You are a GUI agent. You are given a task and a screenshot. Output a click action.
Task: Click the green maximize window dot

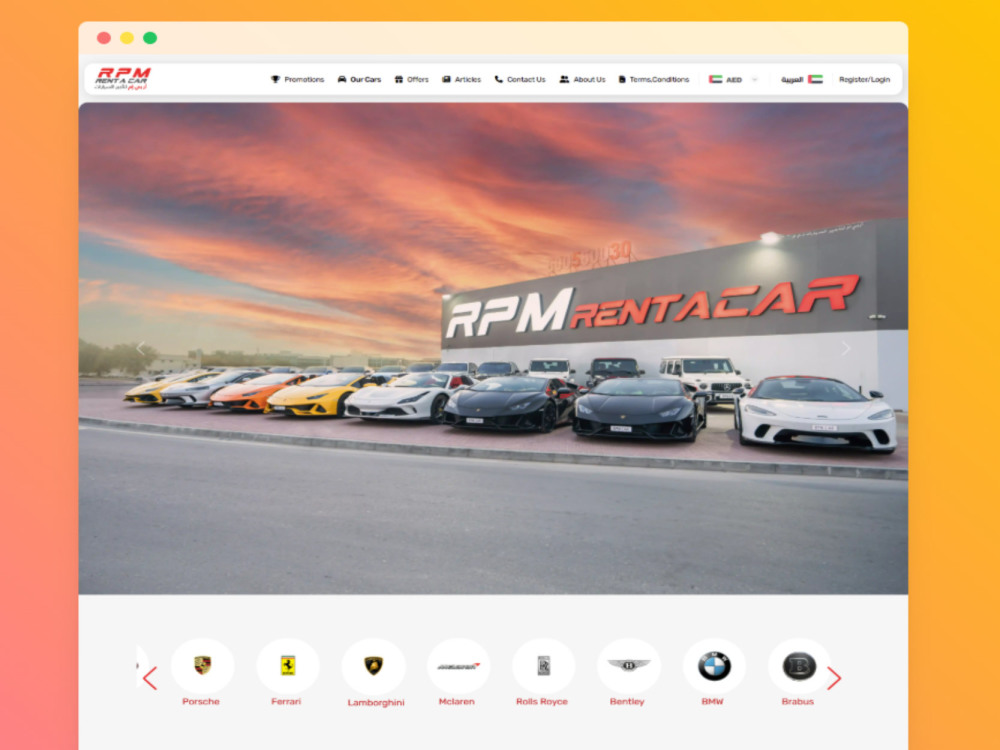150,38
